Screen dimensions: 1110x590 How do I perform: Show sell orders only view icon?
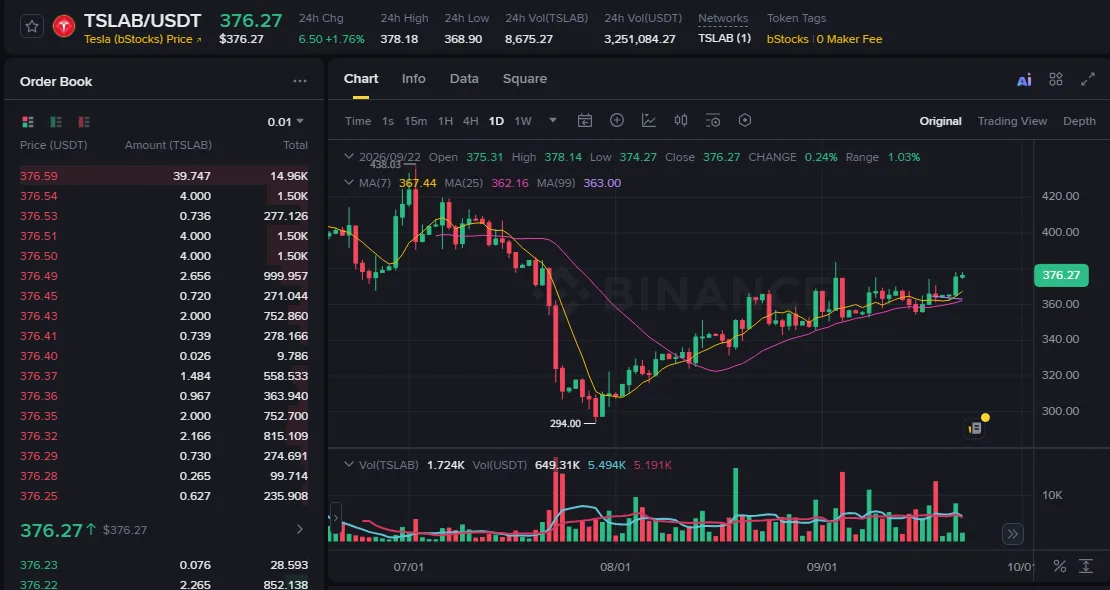click(84, 122)
